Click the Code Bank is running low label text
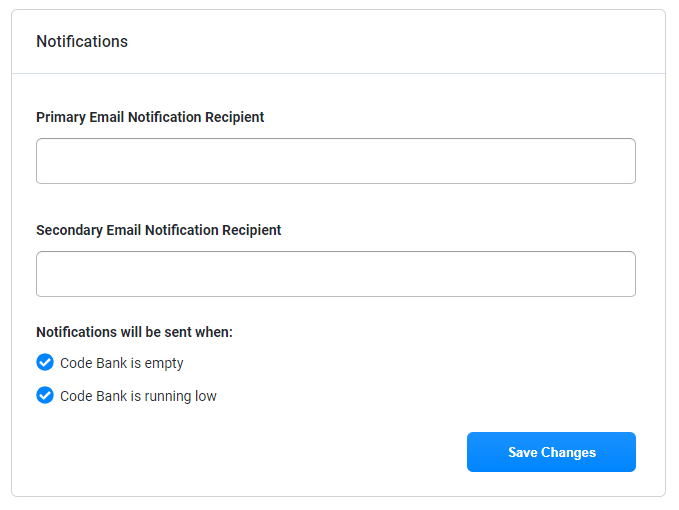 click(138, 396)
